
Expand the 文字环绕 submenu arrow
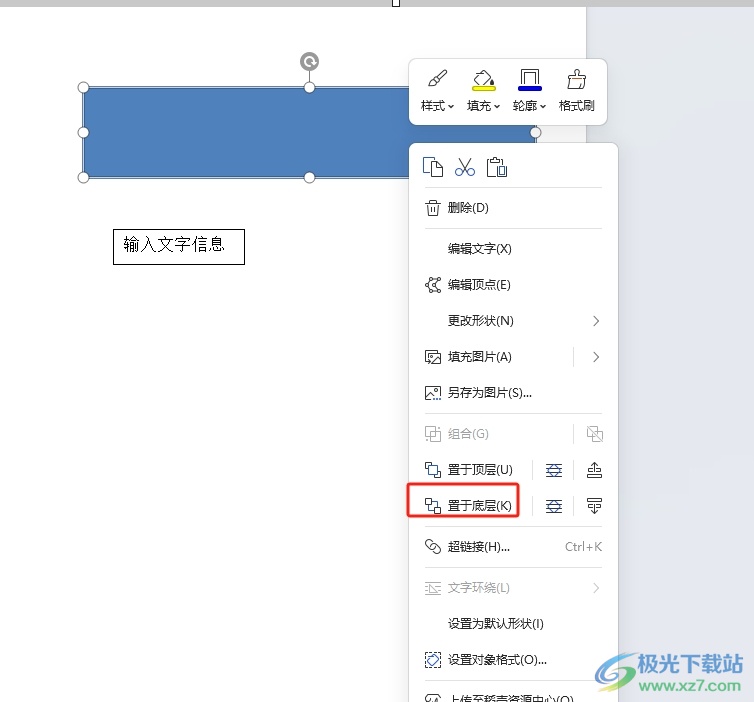tap(596, 588)
